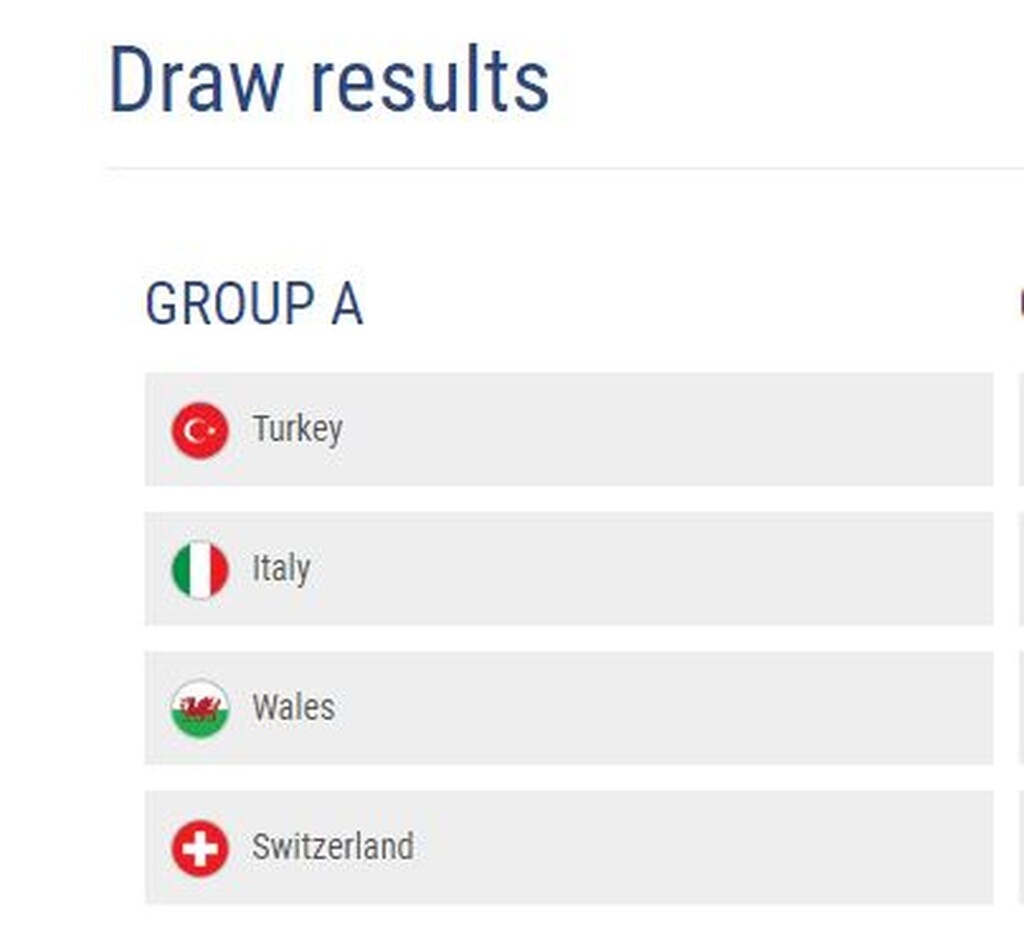Select the Turkey name label

(297, 430)
